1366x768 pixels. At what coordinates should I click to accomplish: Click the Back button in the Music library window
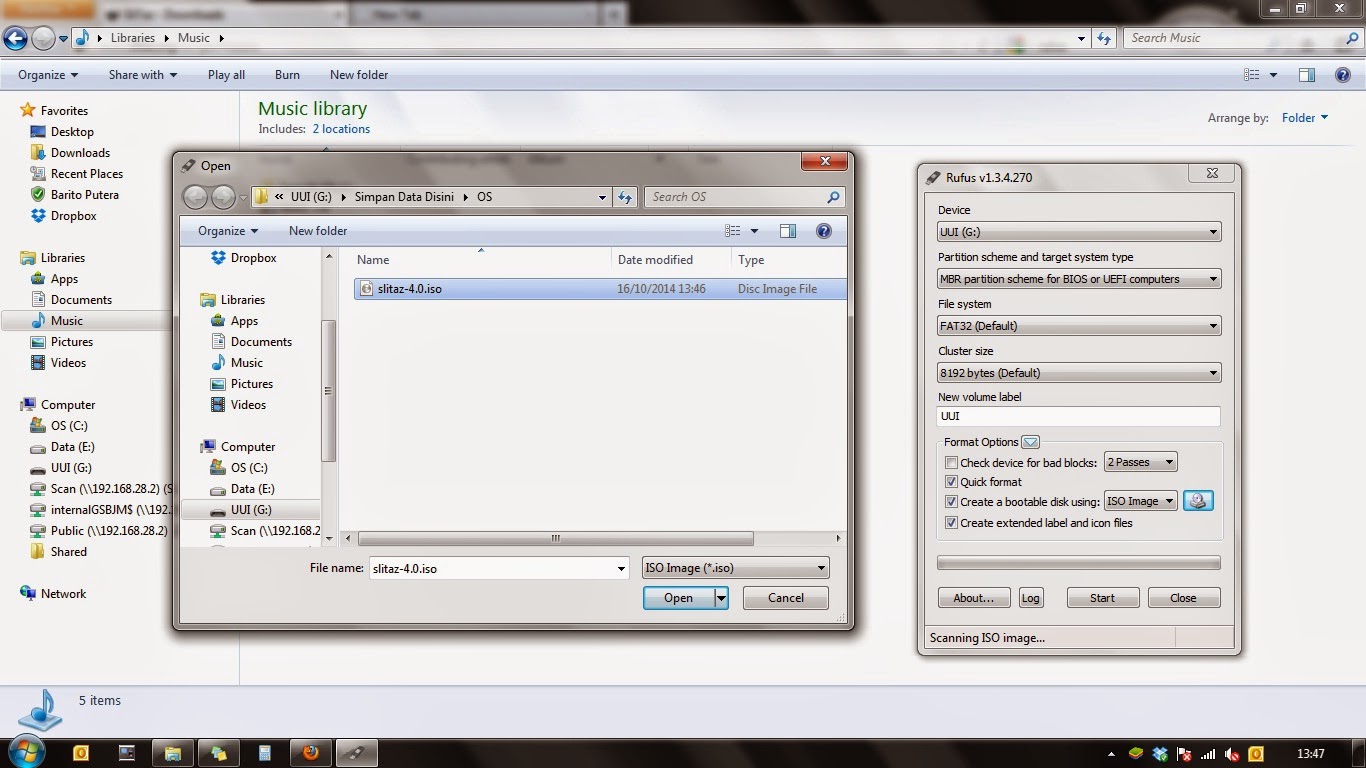15,38
